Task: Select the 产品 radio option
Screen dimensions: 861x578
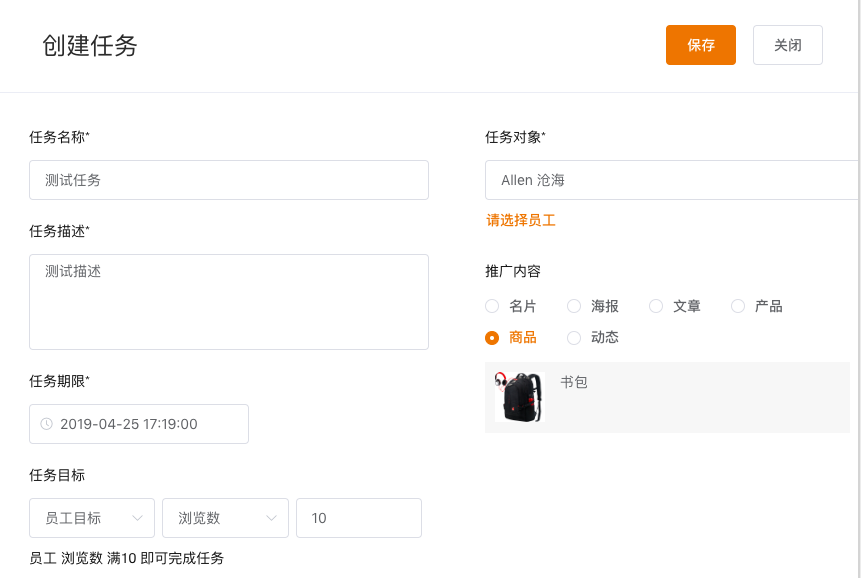Action: (x=738, y=306)
